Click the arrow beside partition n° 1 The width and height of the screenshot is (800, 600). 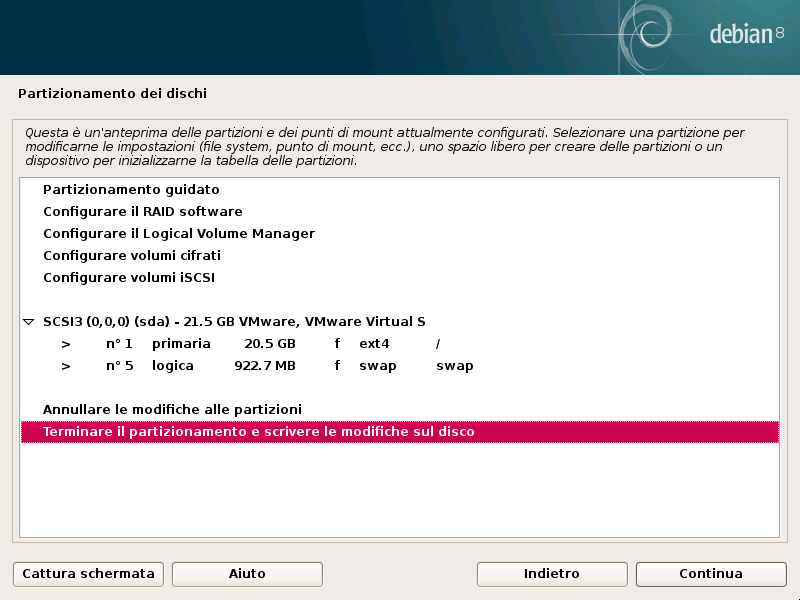66,344
